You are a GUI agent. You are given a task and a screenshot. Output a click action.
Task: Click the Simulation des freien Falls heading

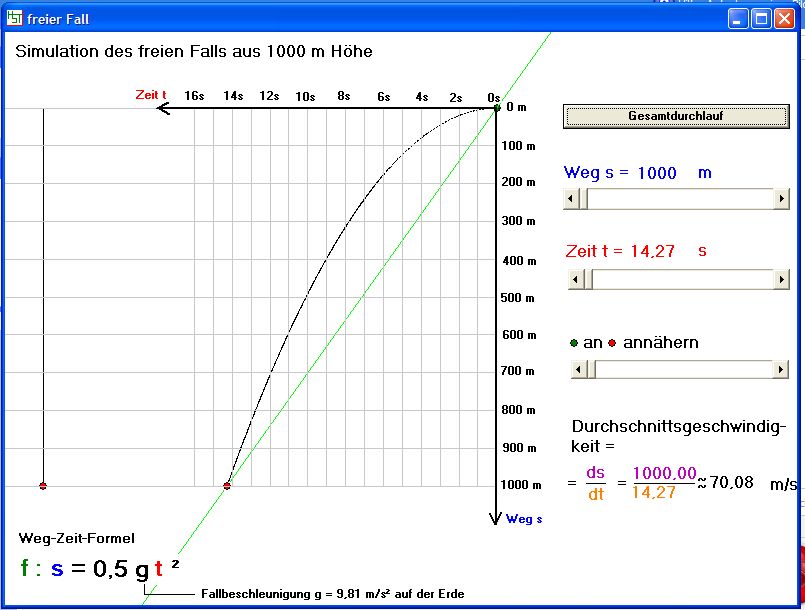point(194,51)
